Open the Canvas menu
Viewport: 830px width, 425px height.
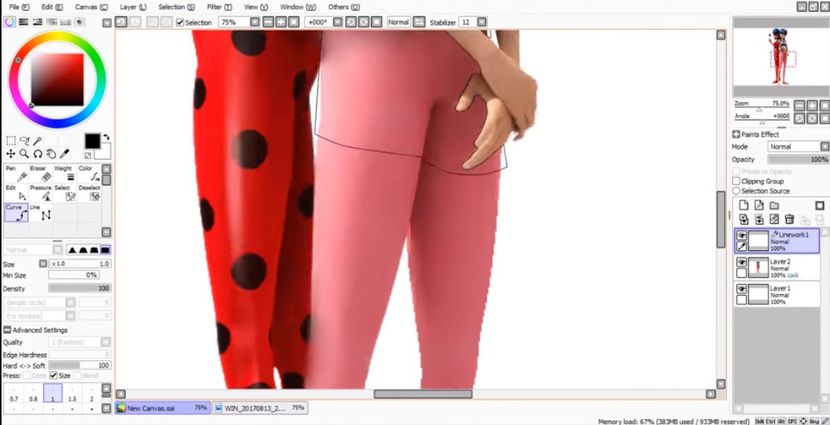point(91,7)
